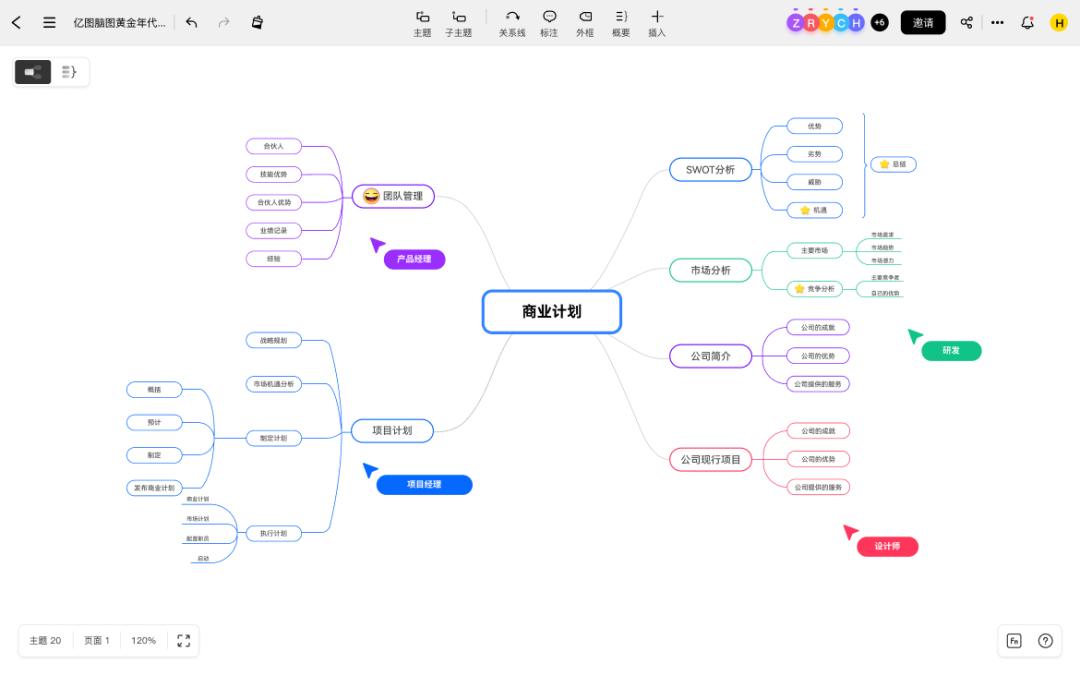1080x676 pixels.
Task: Open the 120% zoom level control
Action: (143, 640)
